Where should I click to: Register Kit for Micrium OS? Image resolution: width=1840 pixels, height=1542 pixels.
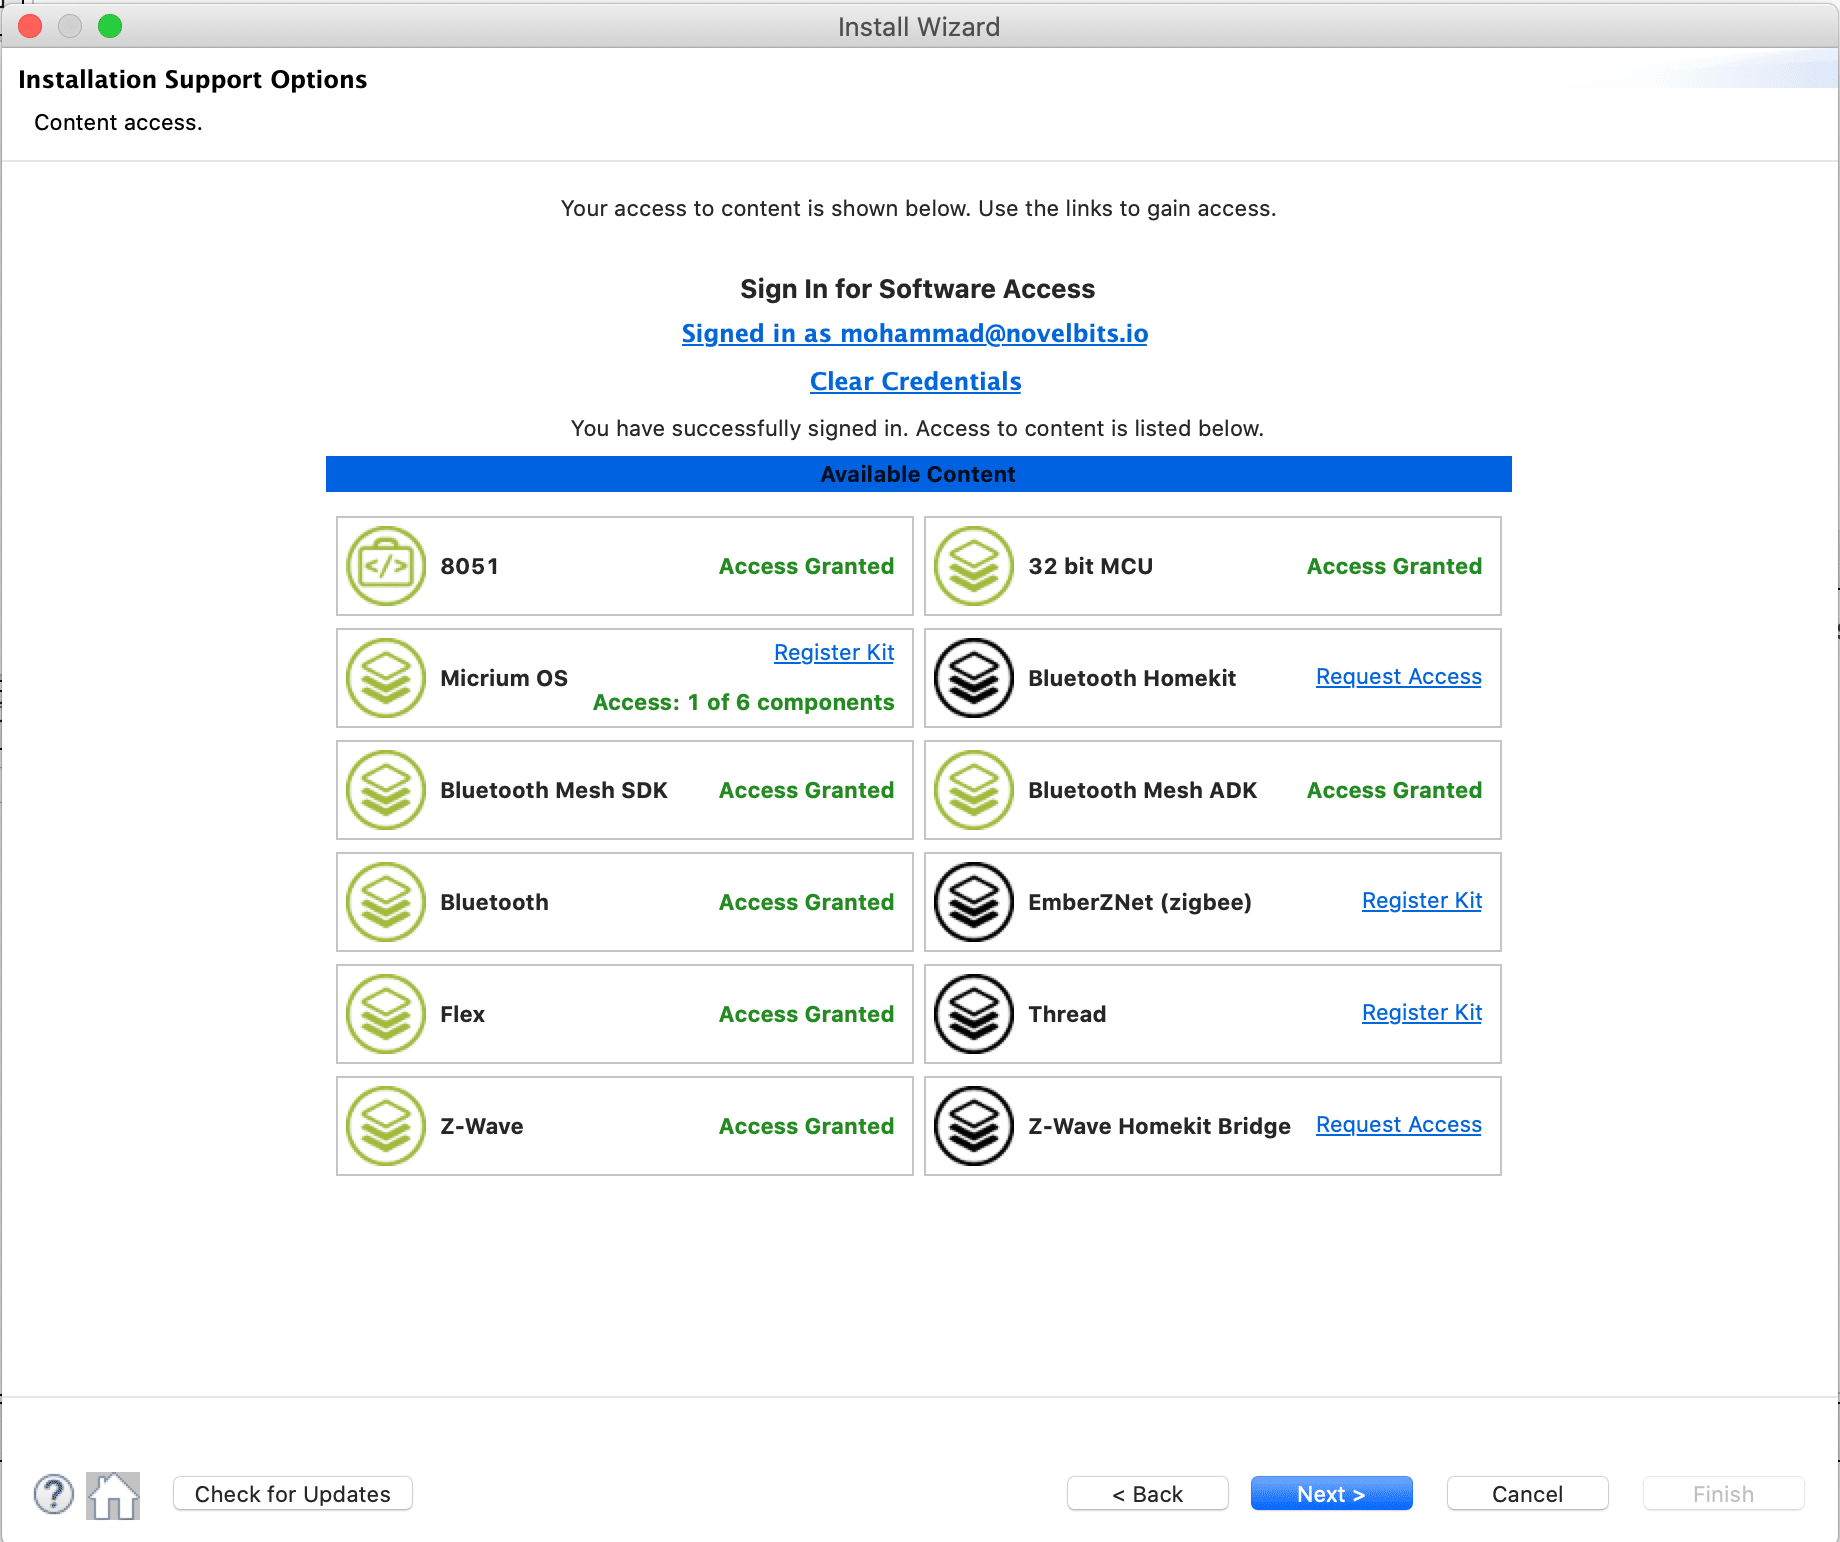[x=833, y=652]
